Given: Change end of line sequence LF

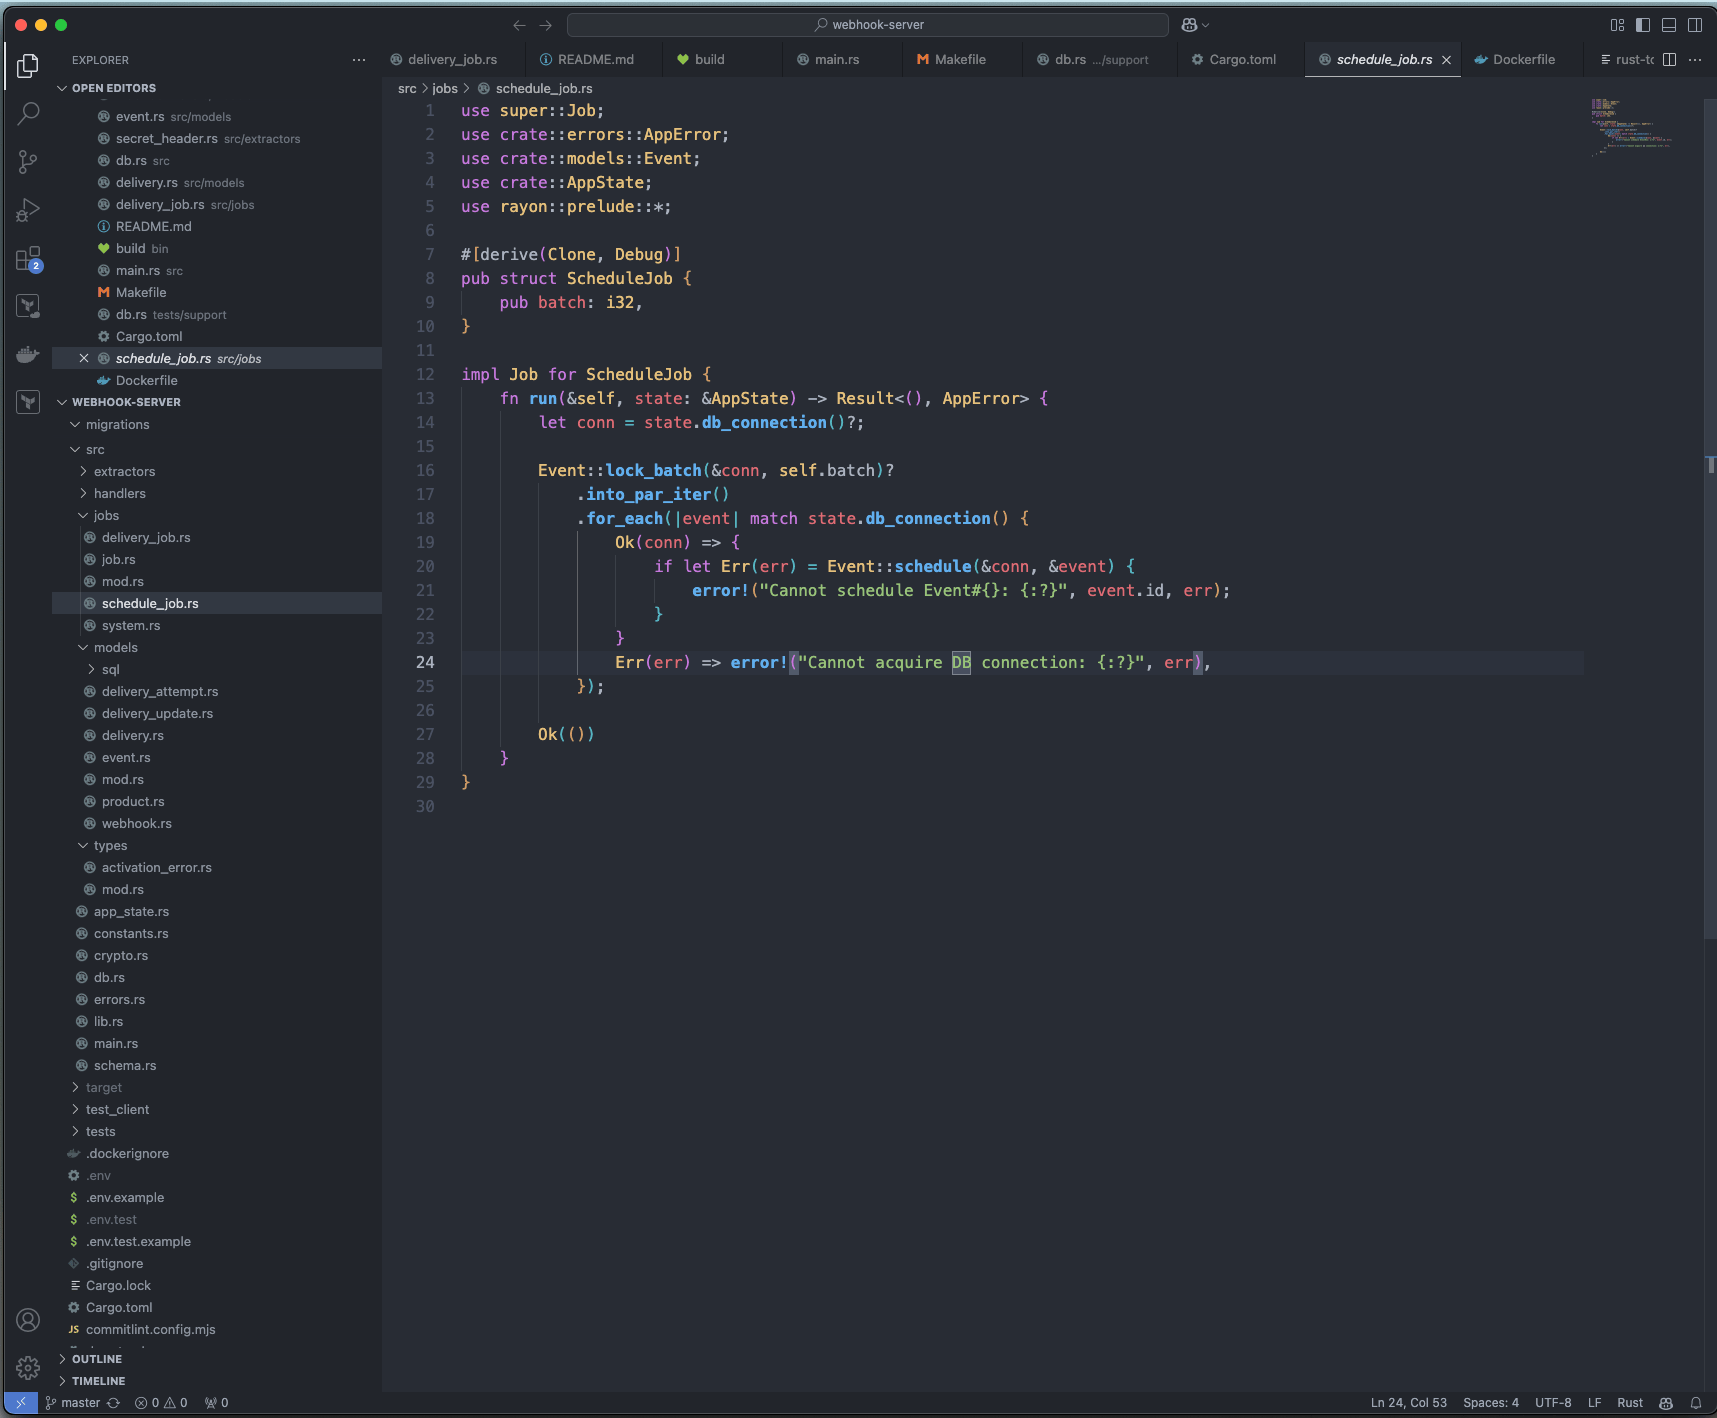Looking at the screenshot, I should pyautogui.click(x=1594, y=1403).
